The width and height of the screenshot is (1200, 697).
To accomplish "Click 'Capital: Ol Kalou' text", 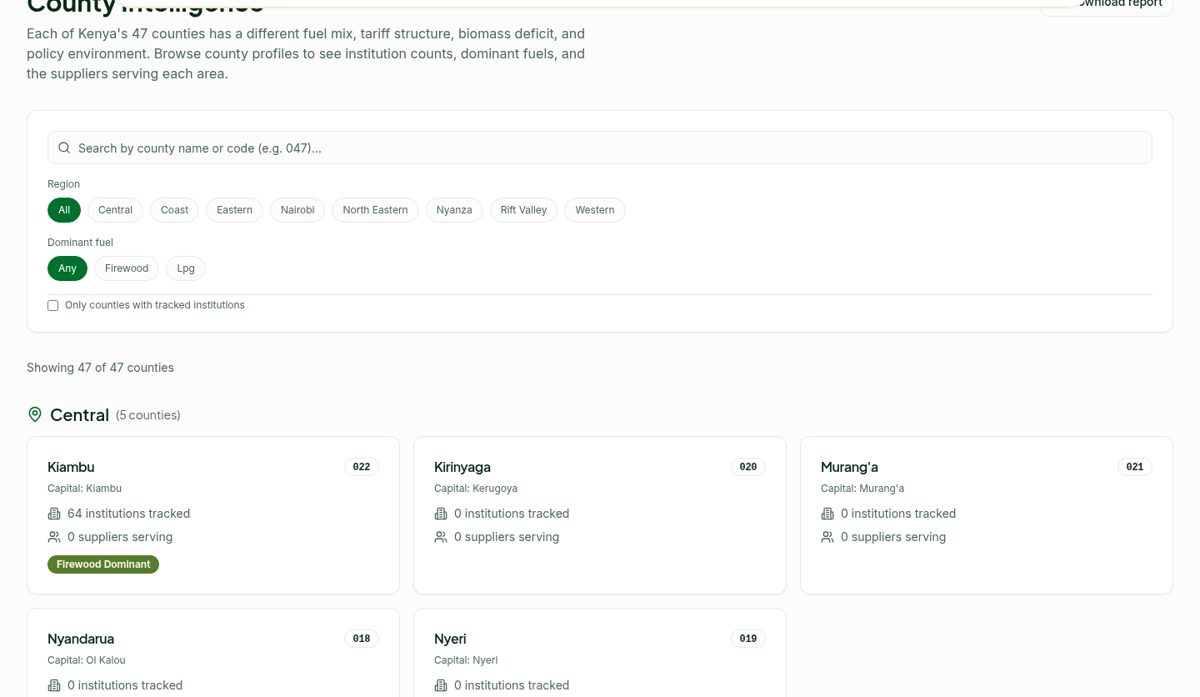I will pyautogui.click(x=87, y=660).
